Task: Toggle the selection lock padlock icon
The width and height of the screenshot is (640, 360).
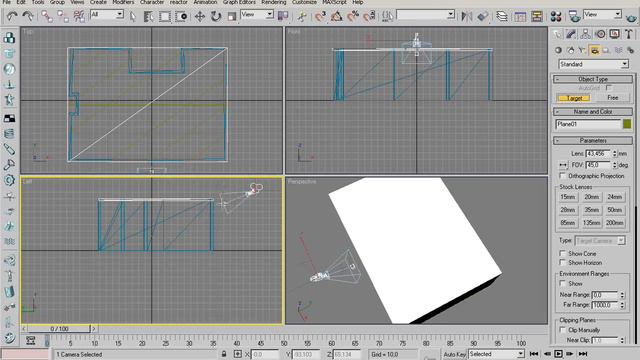Action: 224,354
